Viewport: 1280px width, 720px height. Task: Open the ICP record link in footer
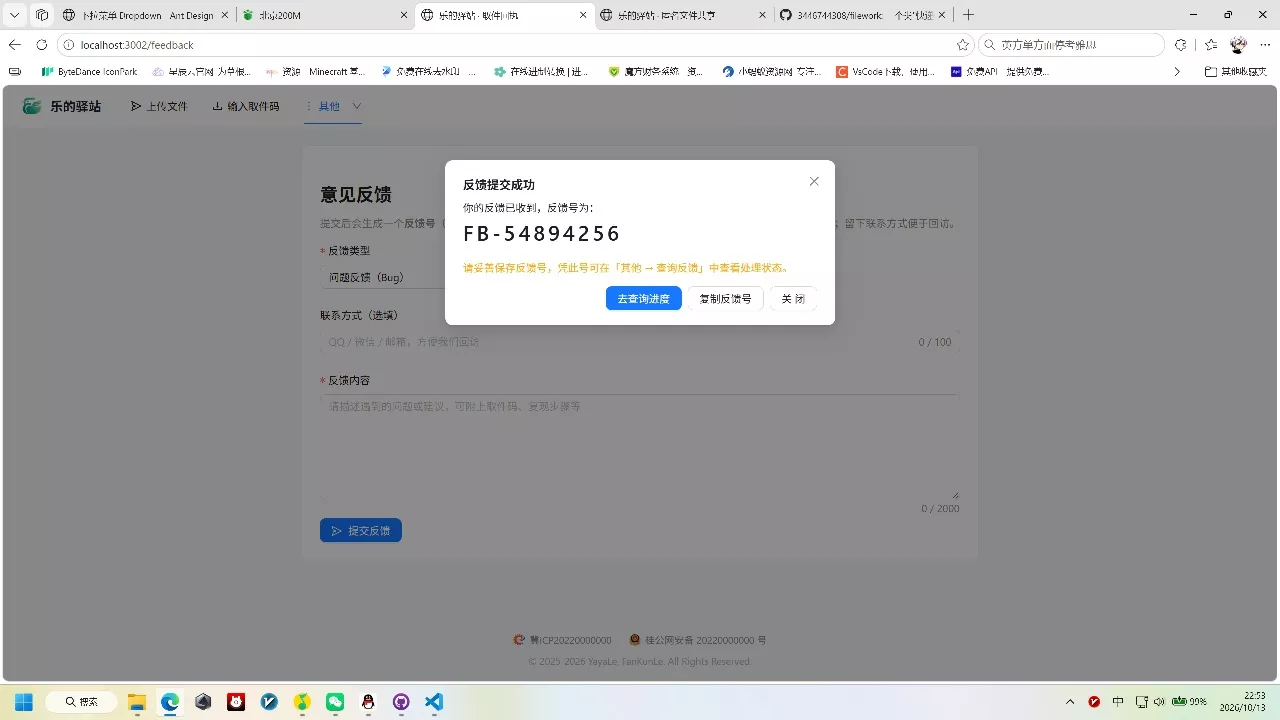(562, 640)
